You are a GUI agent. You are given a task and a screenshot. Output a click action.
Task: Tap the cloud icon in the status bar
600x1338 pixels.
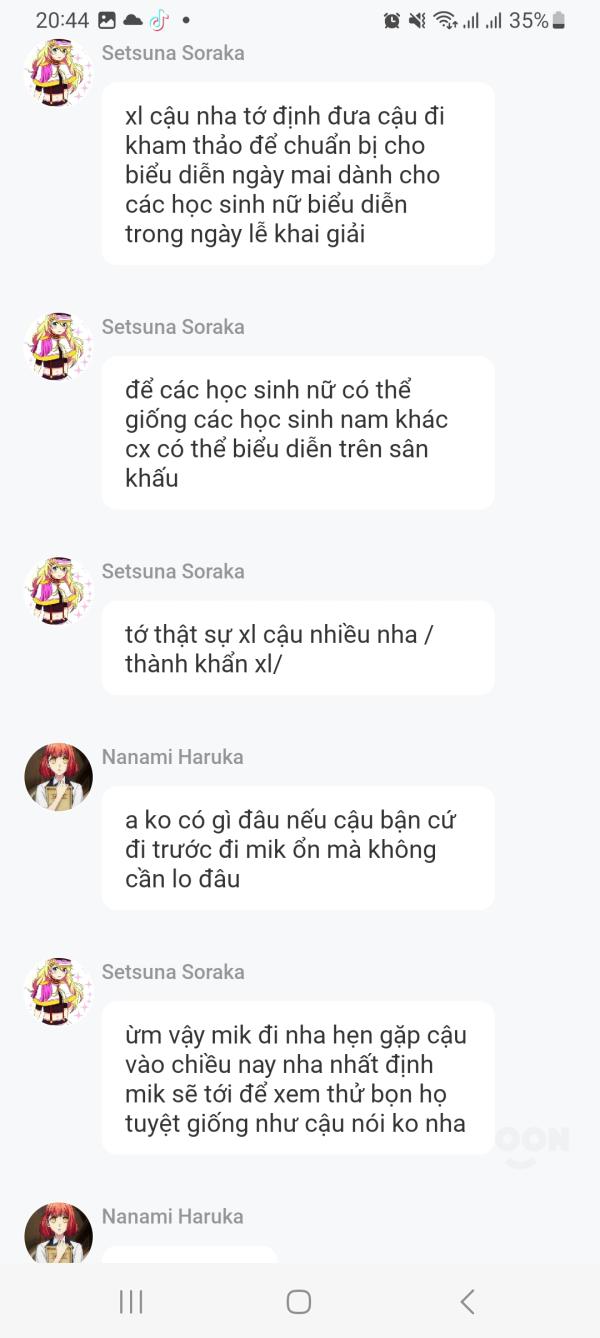tap(132, 20)
